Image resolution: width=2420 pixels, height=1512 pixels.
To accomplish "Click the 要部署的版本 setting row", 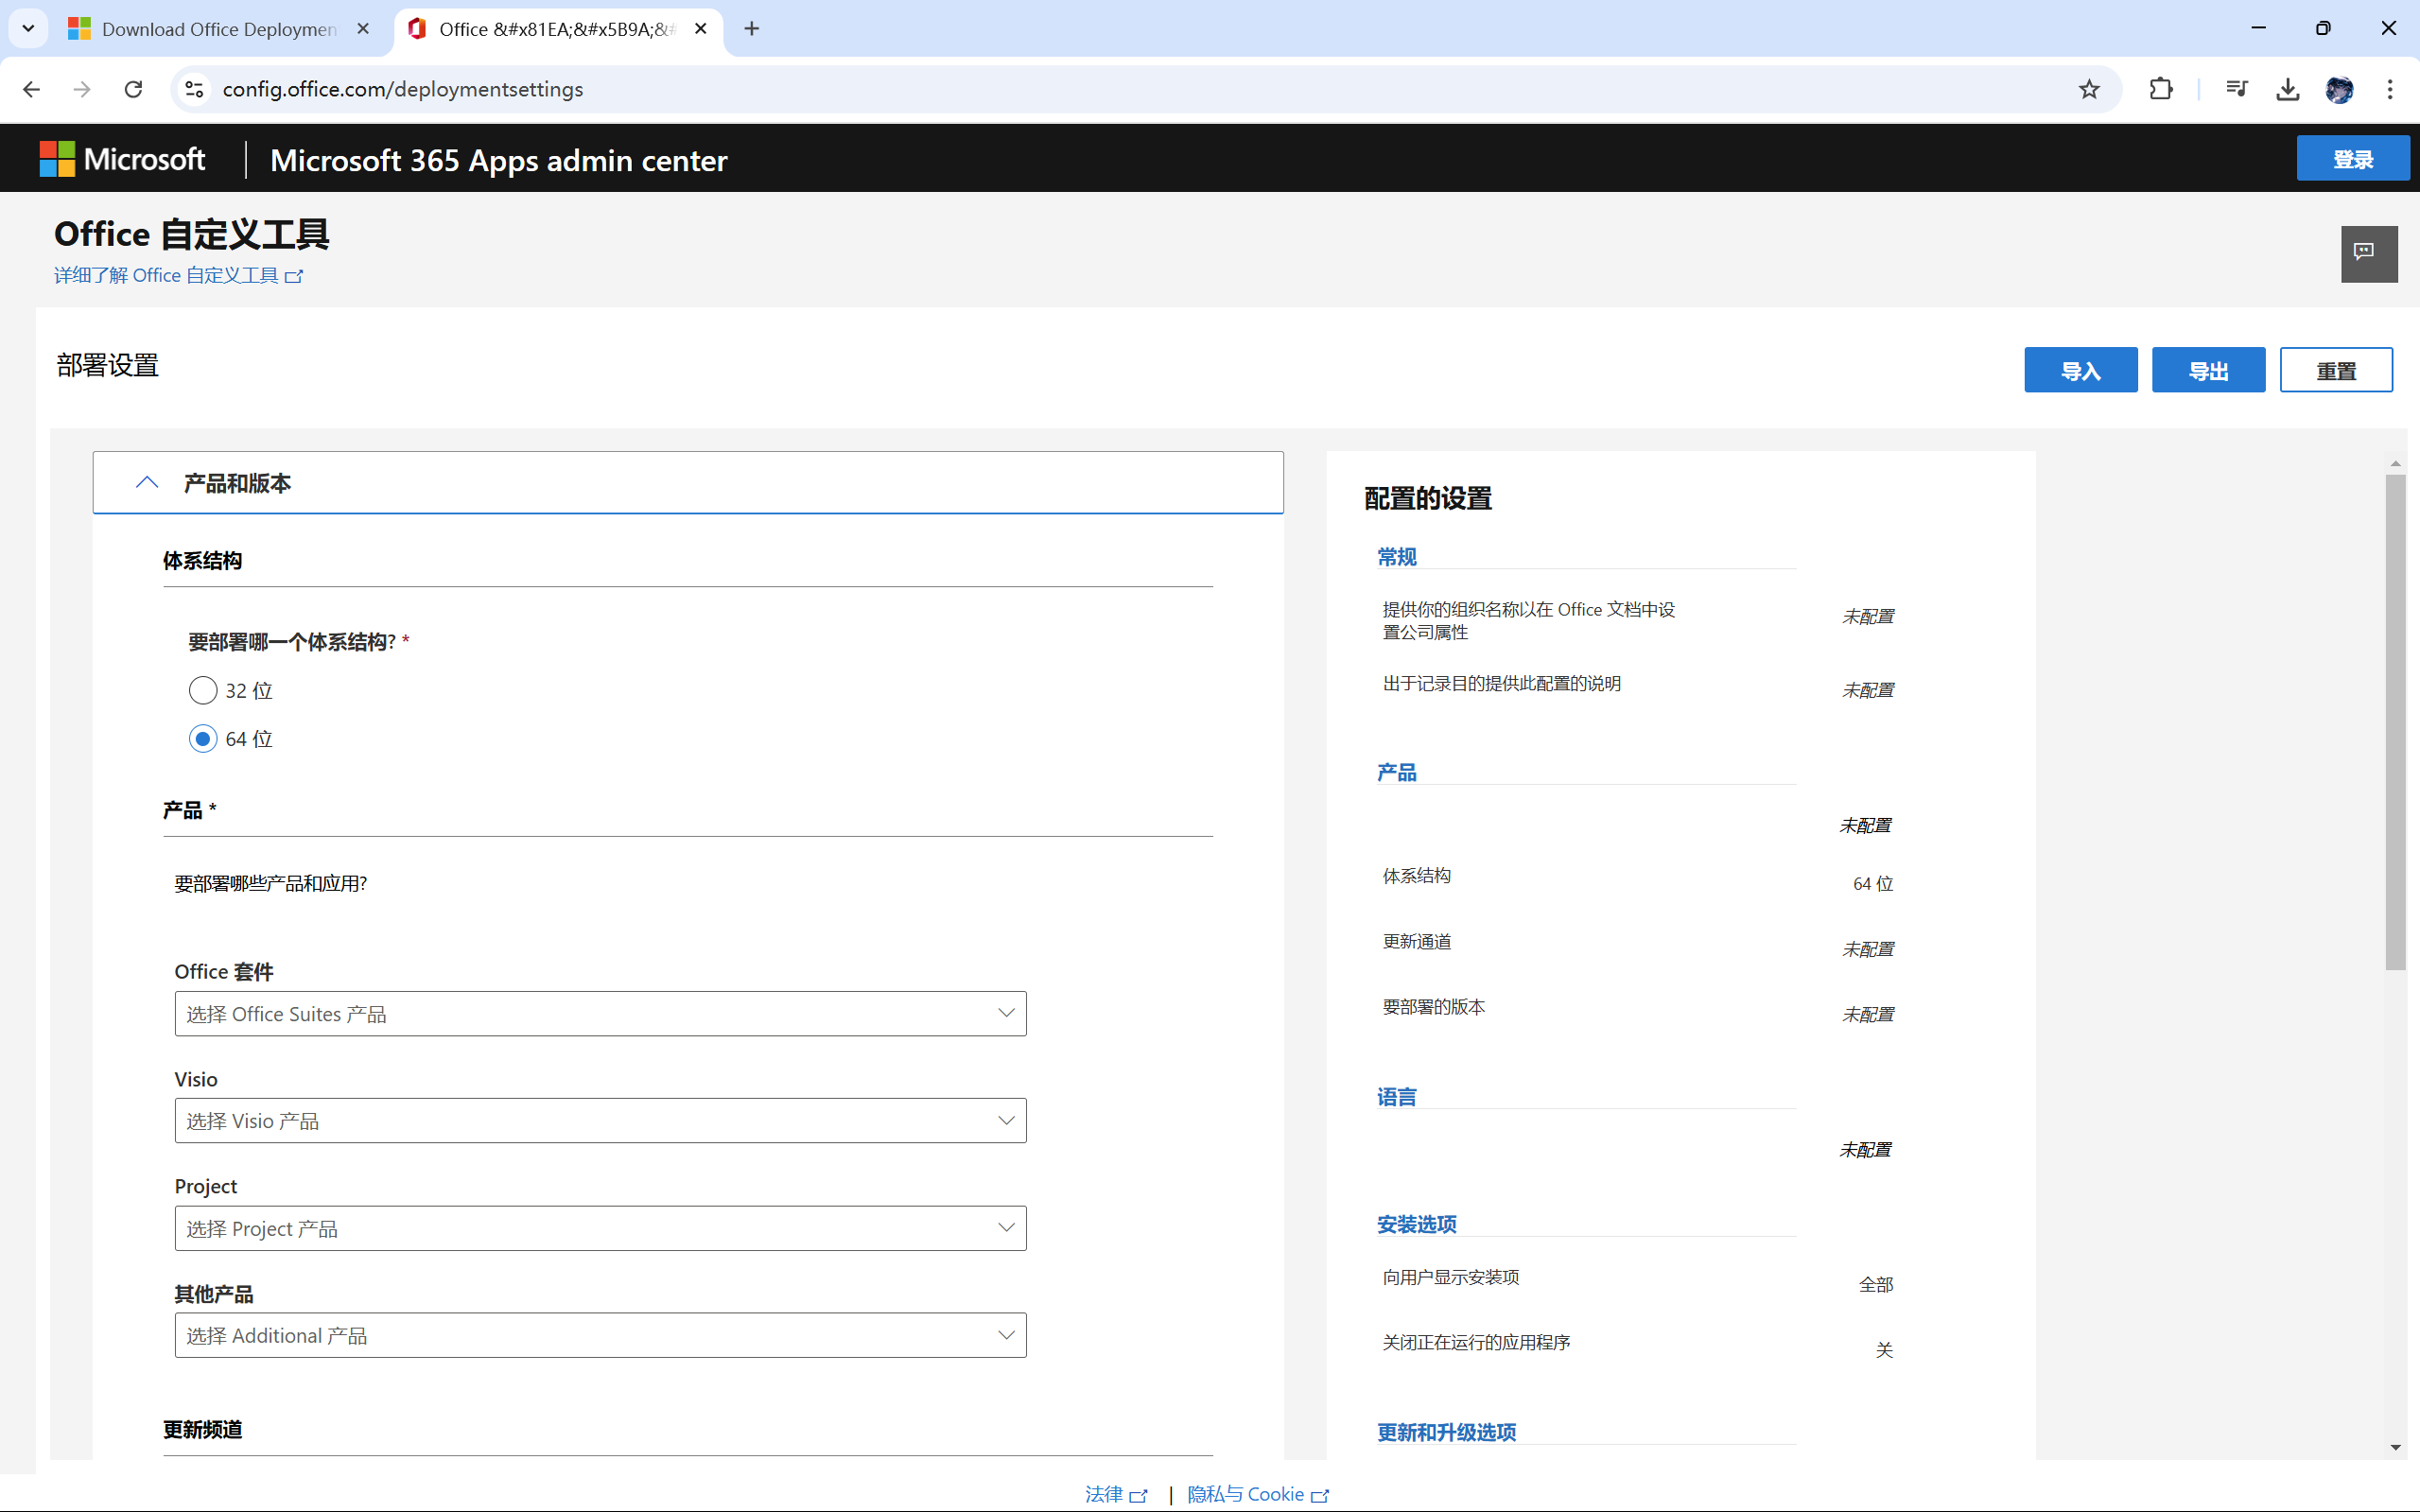I will tap(1637, 1008).
